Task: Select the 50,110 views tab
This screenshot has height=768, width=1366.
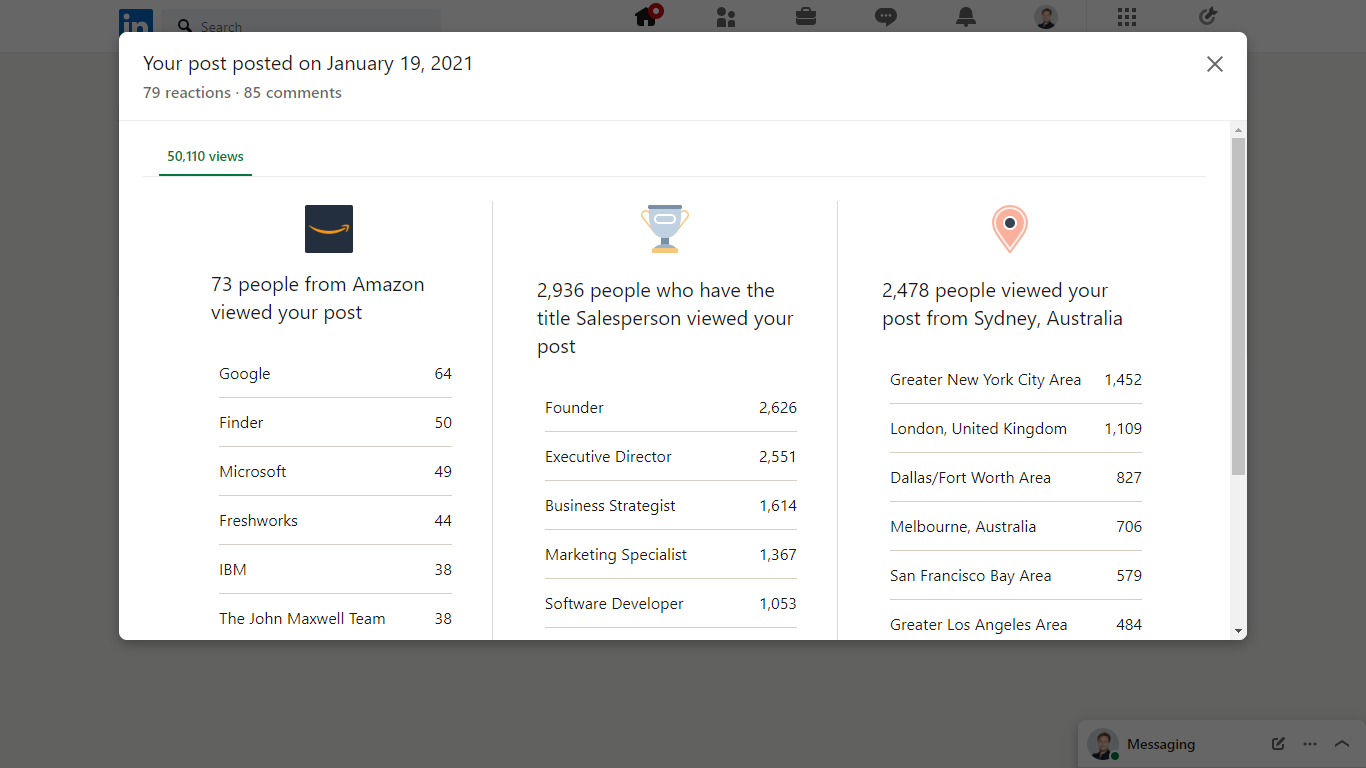Action: pos(205,157)
